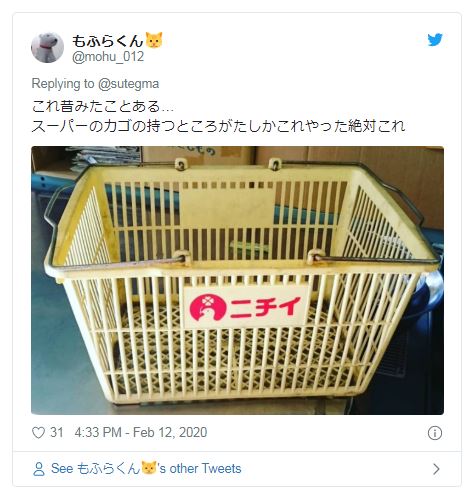472x499 pixels.
Task: Visit the @sutegma profile mention
Action: click(129, 84)
